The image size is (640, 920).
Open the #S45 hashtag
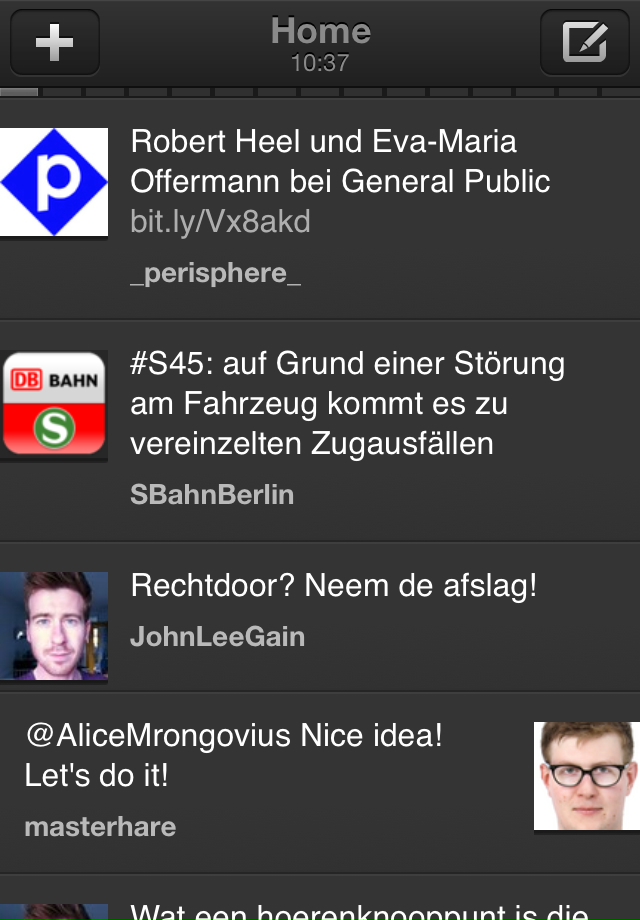click(176, 363)
